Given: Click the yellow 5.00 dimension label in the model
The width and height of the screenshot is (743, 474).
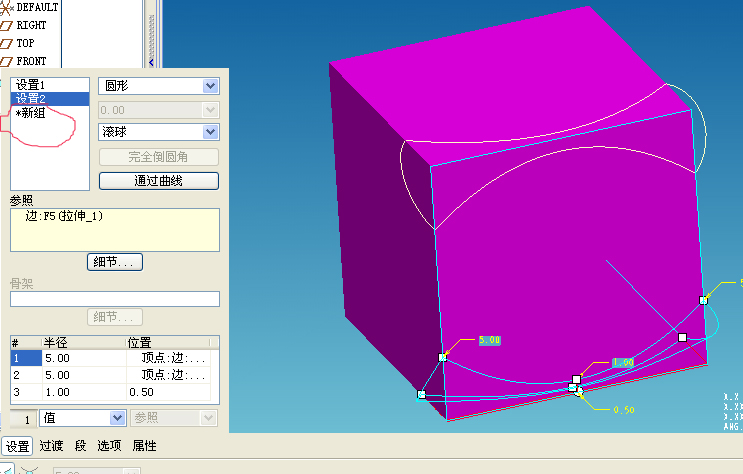Looking at the screenshot, I should pyautogui.click(x=489, y=340).
